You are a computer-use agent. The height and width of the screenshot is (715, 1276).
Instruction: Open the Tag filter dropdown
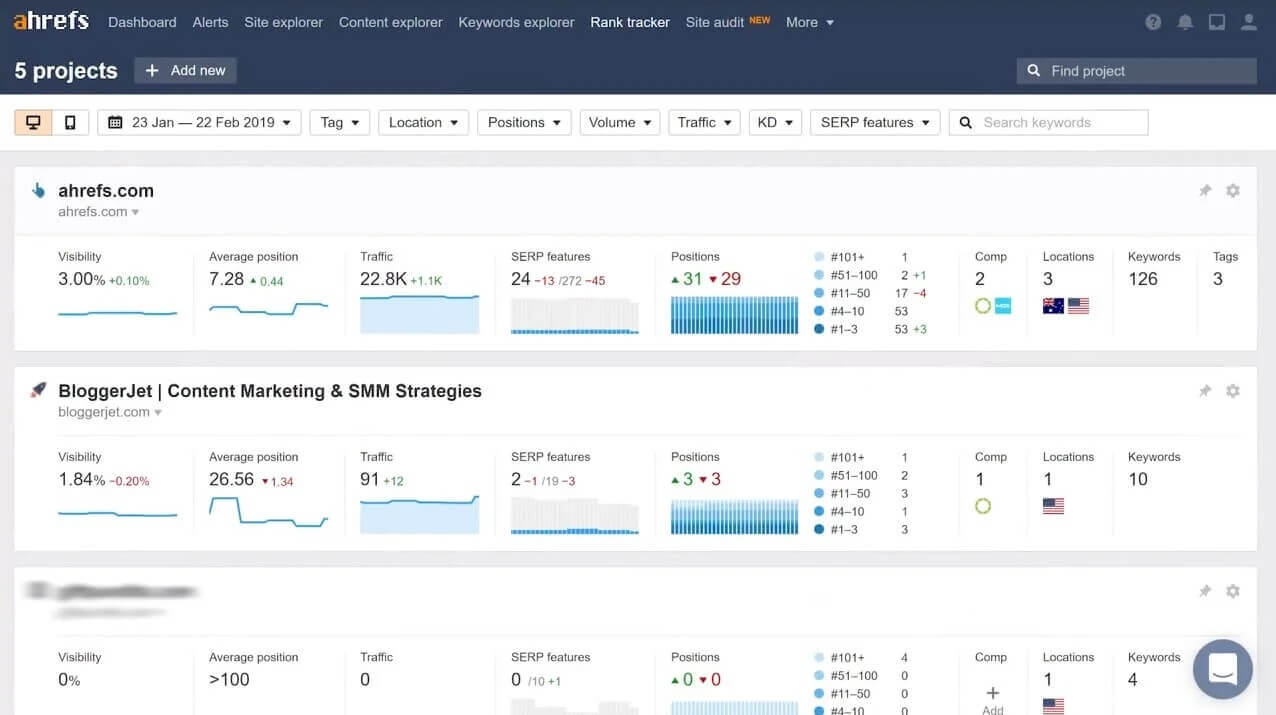[x=340, y=122]
